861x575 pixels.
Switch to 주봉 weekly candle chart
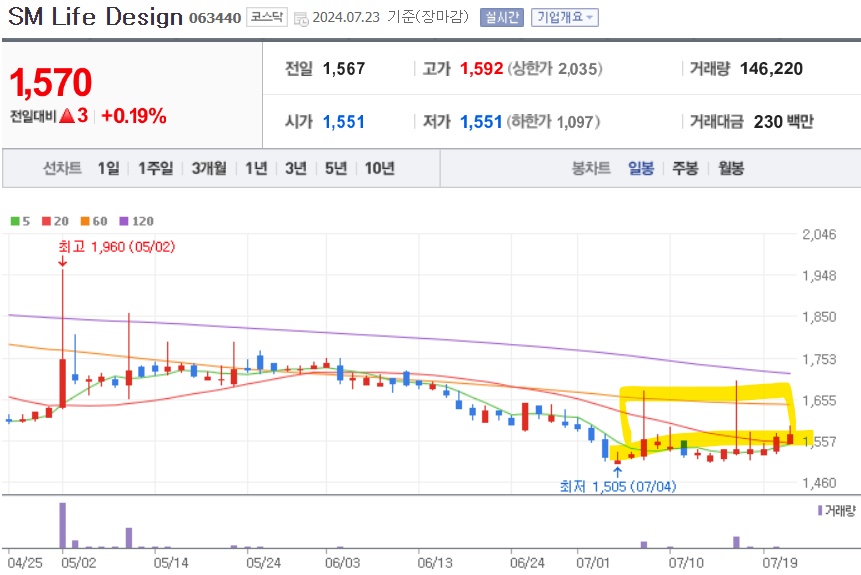(x=685, y=168)
